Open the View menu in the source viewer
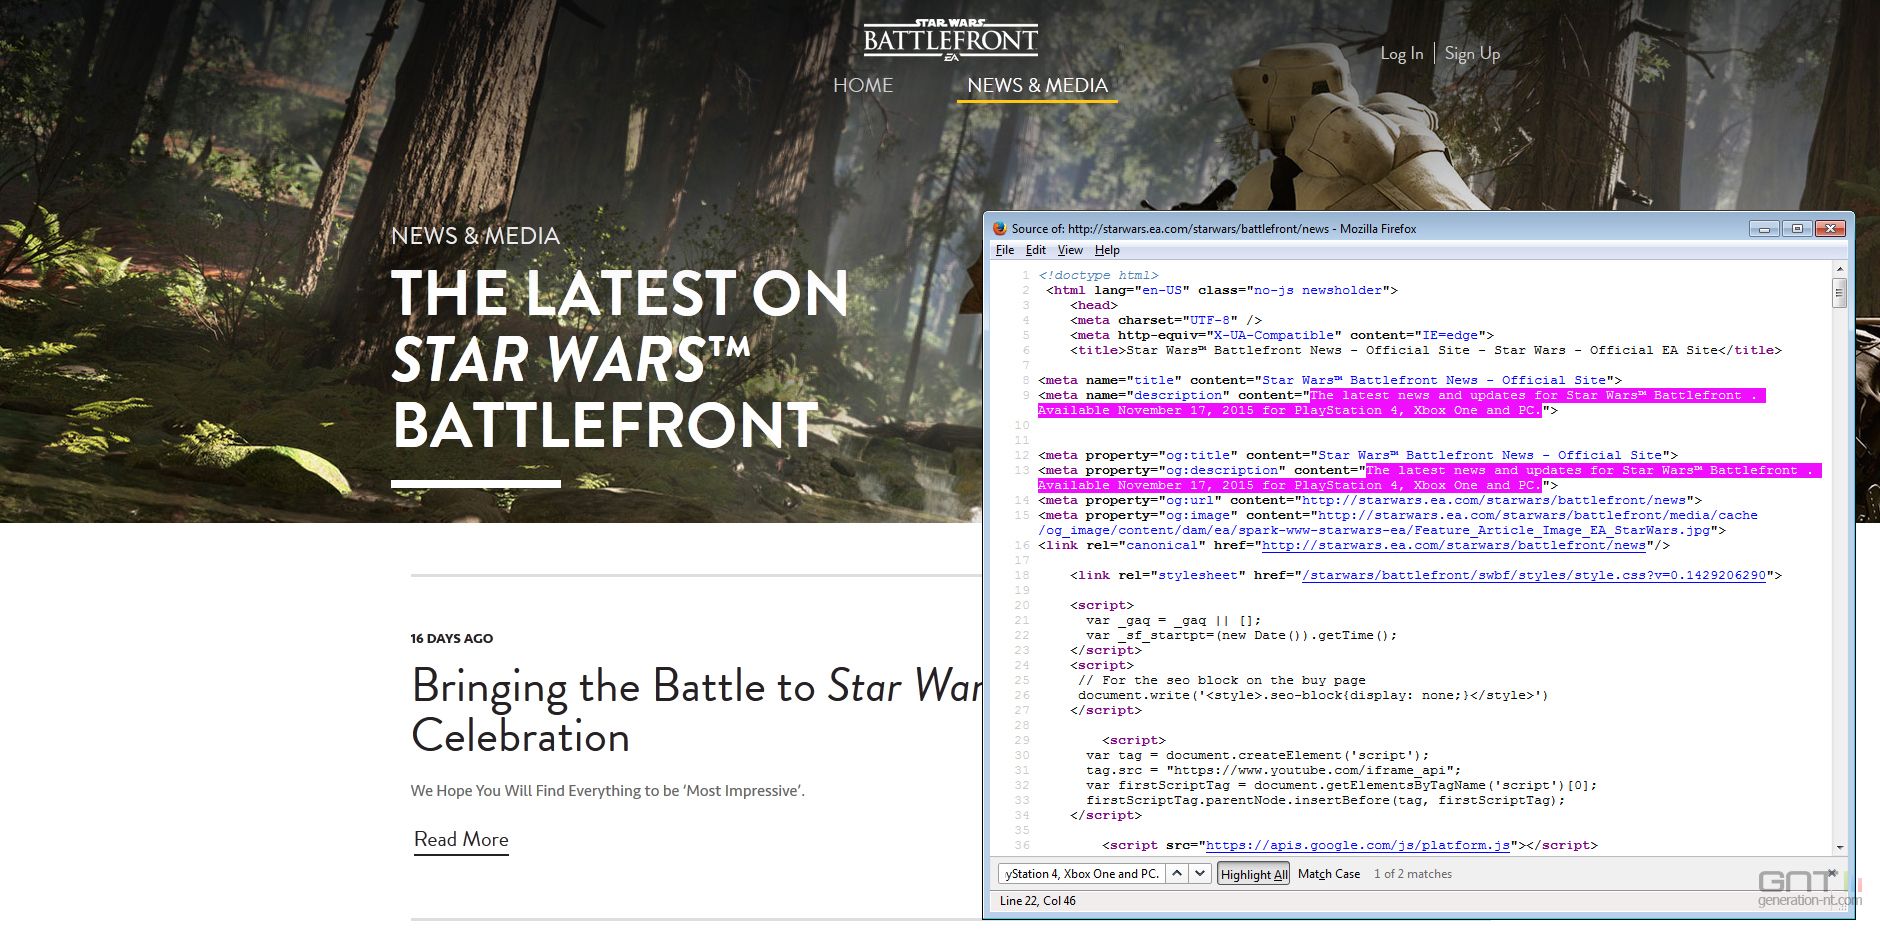The image size is (1880, 929). (x=1070, y=250)
